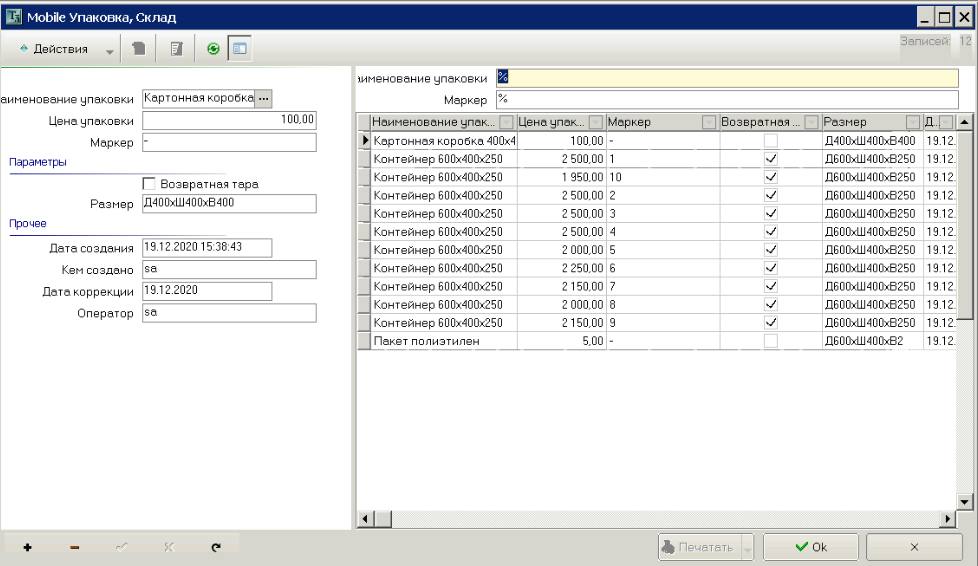978x566 pixels.
Task: Click the marker cell 7
Action: (x=663, y=286)
